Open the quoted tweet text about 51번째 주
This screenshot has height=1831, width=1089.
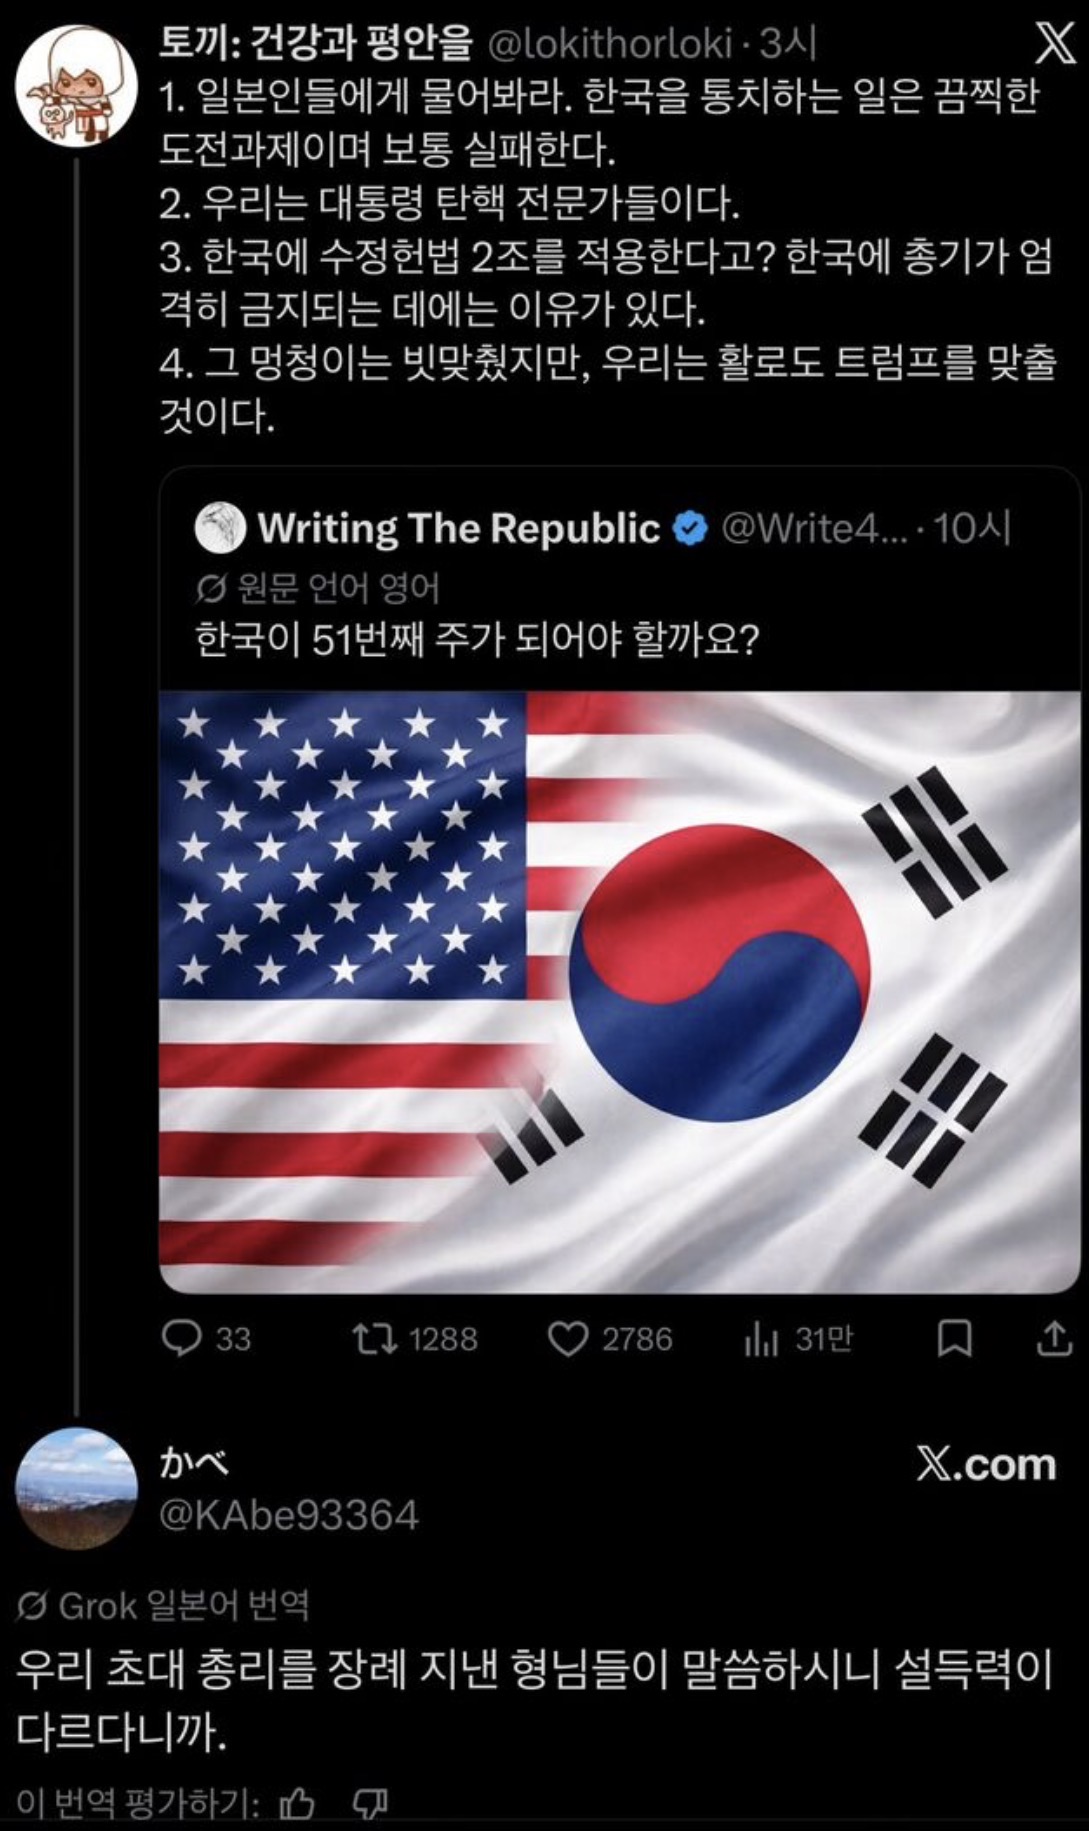(477, 639)
